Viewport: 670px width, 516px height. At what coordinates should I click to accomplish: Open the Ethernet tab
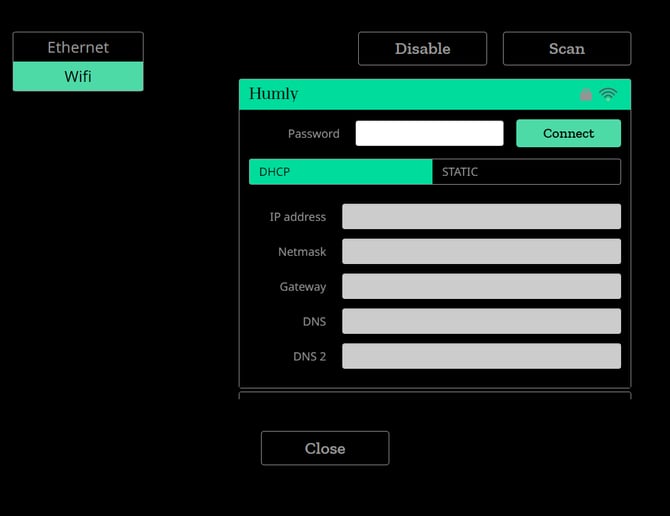(78, 47)
